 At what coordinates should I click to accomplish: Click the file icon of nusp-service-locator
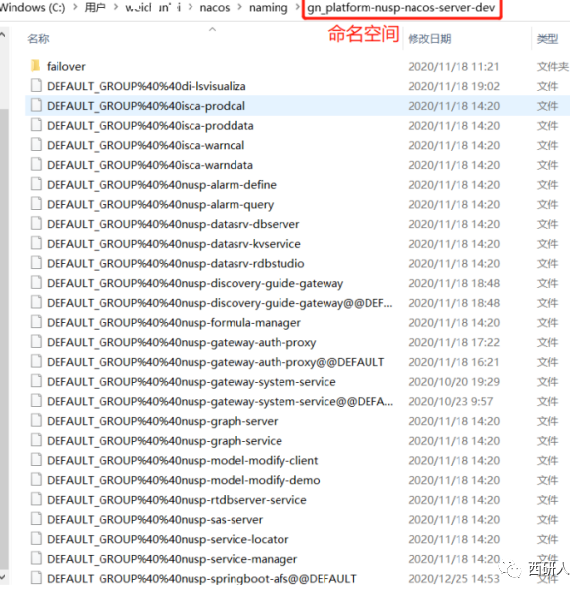(x=36, y=539)
